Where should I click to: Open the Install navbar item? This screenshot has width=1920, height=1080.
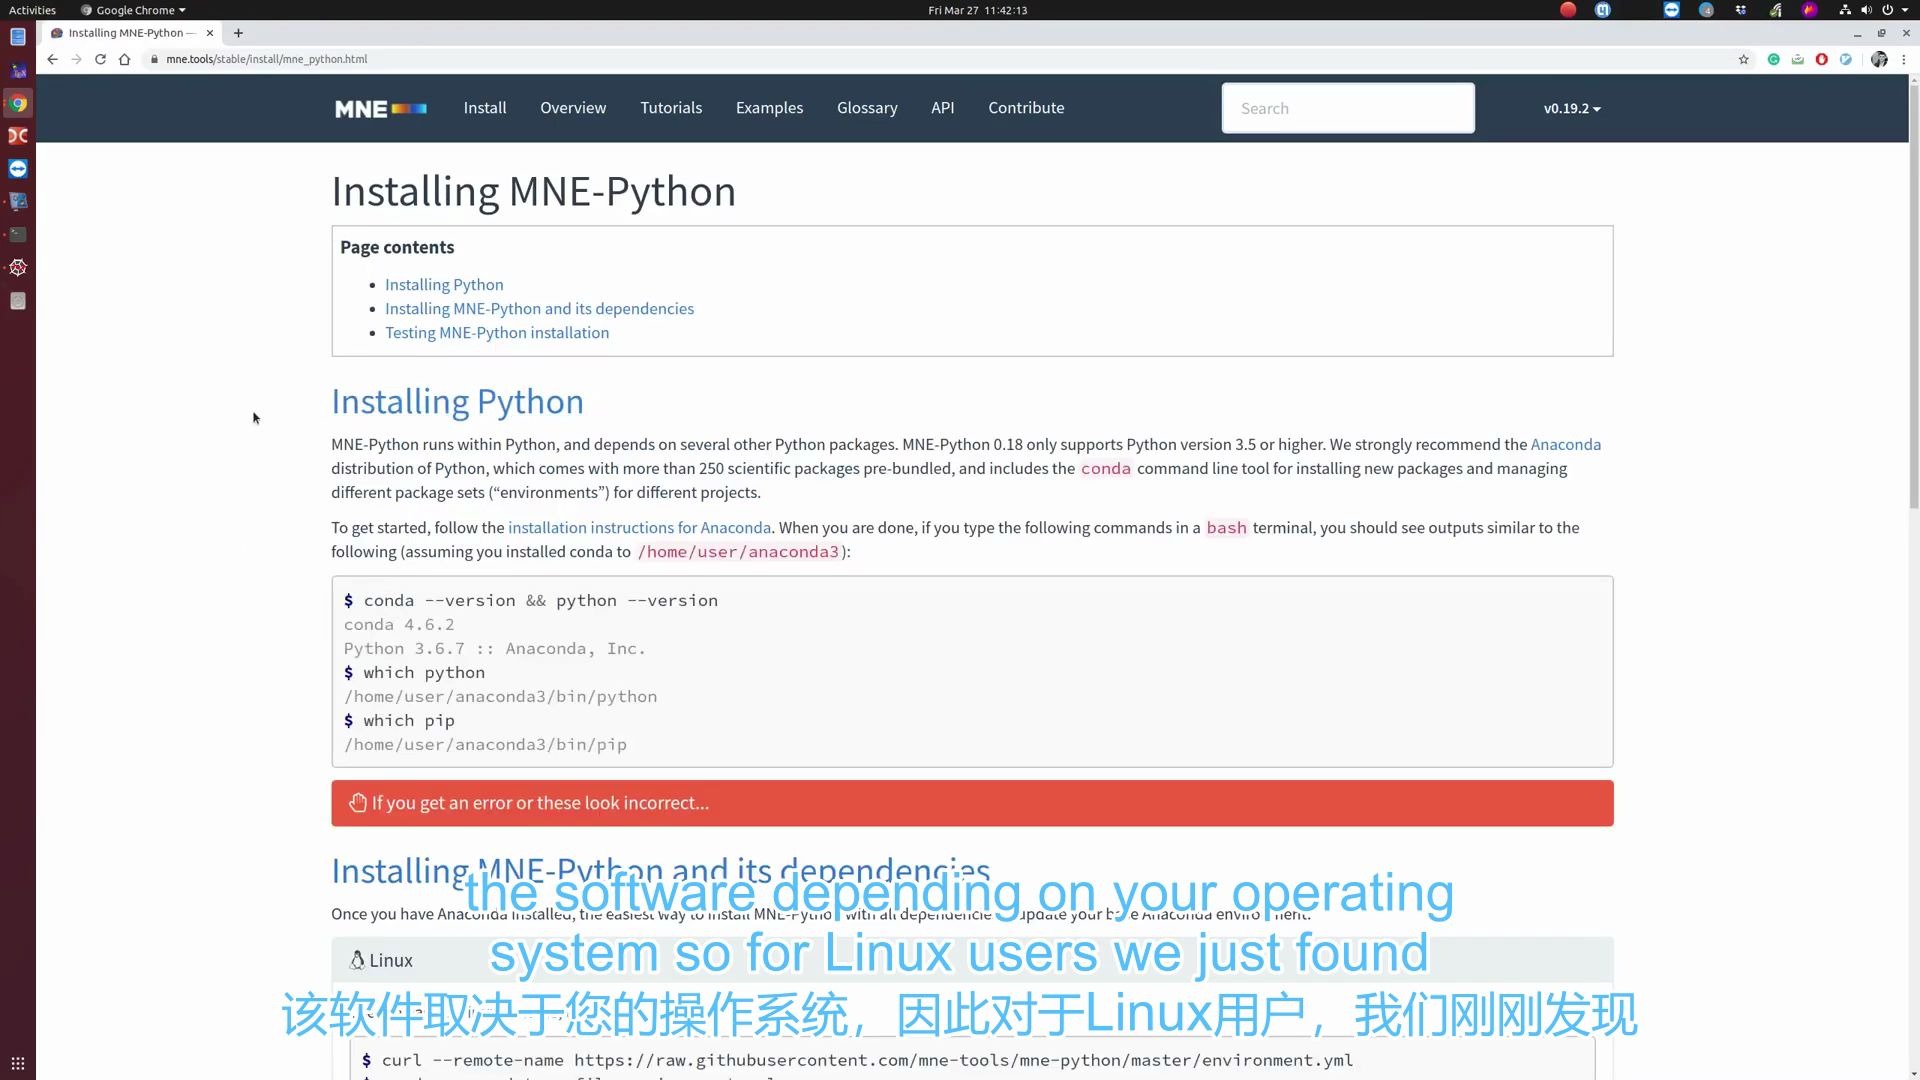pos(485,108)
